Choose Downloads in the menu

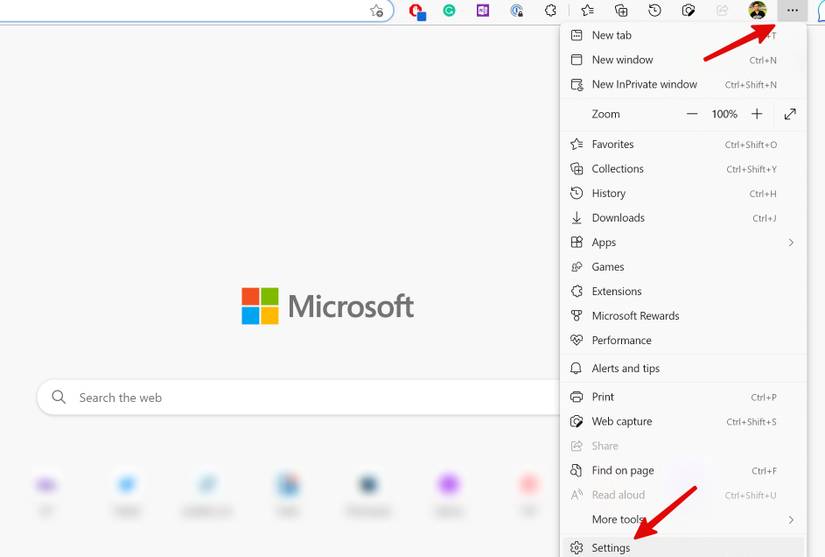point(618,218)
